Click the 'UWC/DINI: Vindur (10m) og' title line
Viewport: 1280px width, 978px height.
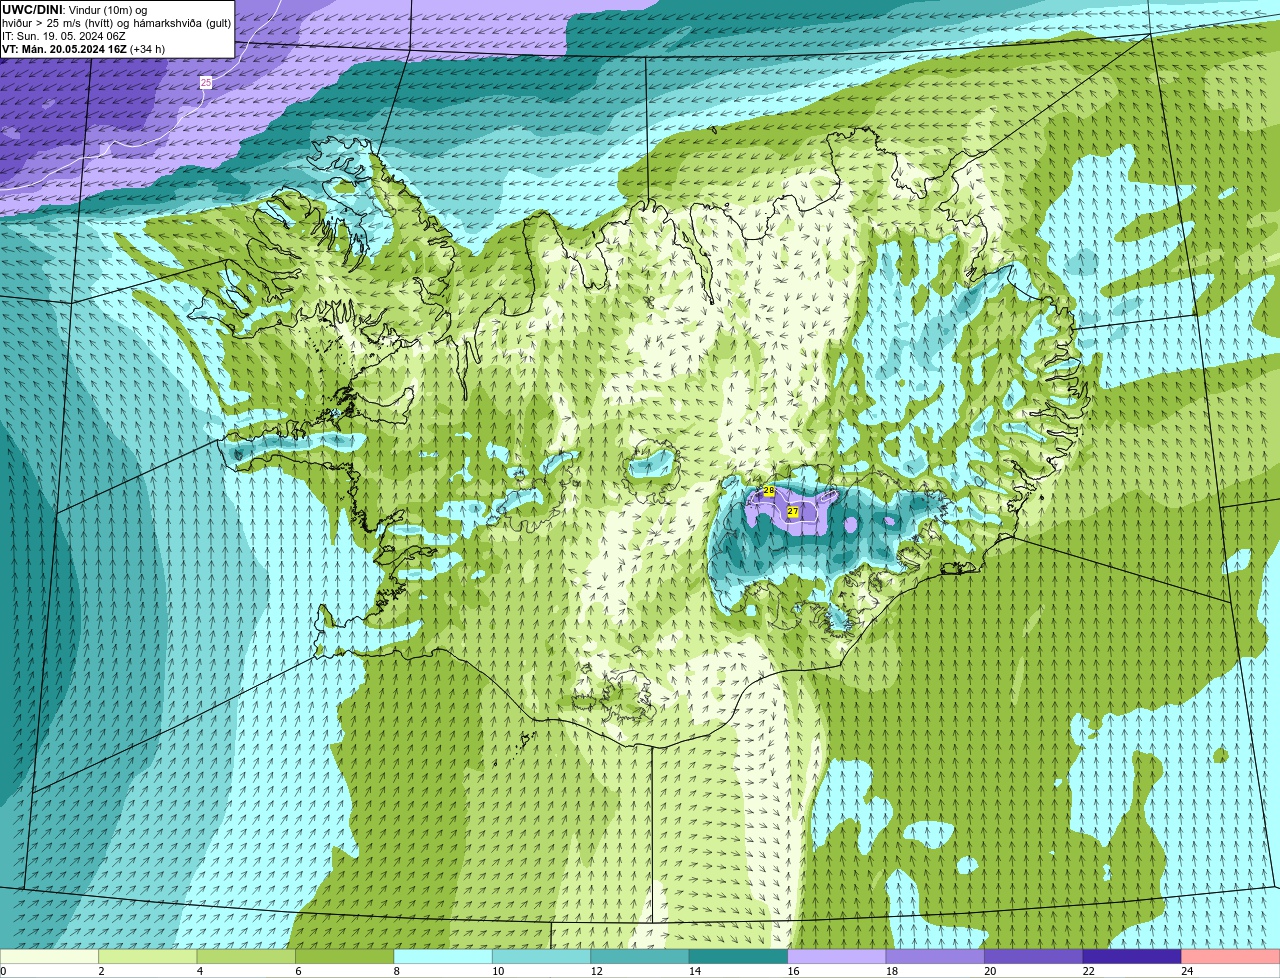(x=75, y=10)
